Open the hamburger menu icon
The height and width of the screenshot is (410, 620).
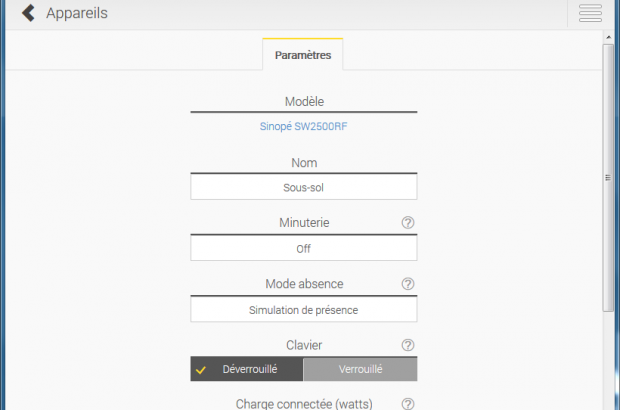click(x=590, y=13)
